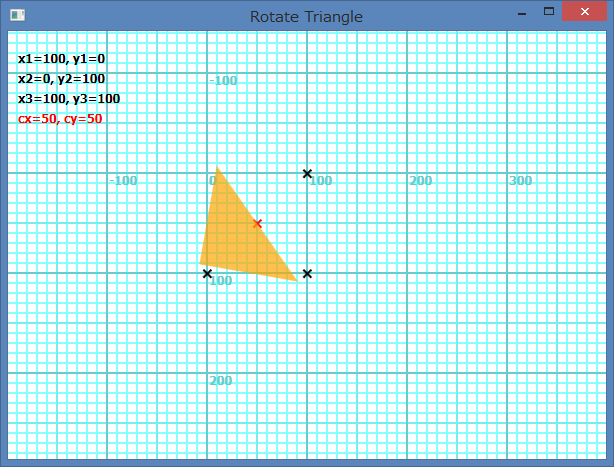
Task: Click the '200' label on the vertical axis
Action: [x=220, y=380]
